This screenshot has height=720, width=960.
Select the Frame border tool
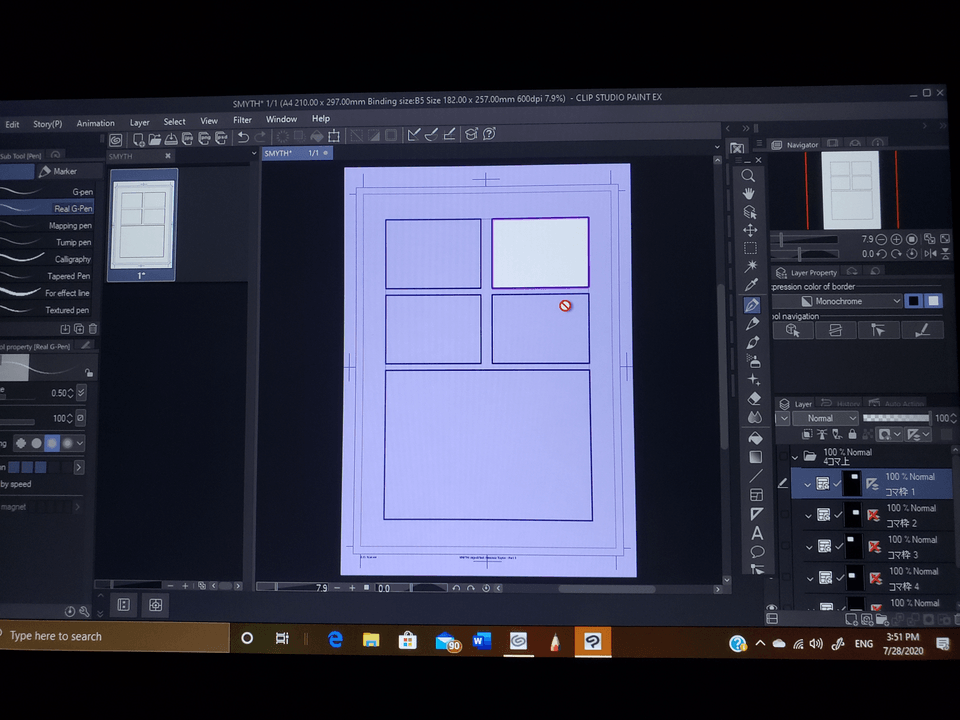756,495
